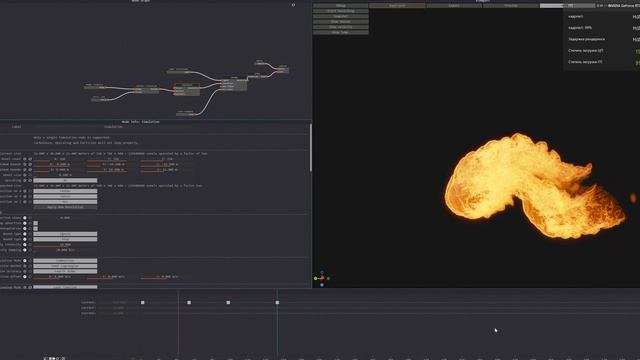Open the first Bound type dropdown
Screen dimensions: 640x360
point(65,234)
